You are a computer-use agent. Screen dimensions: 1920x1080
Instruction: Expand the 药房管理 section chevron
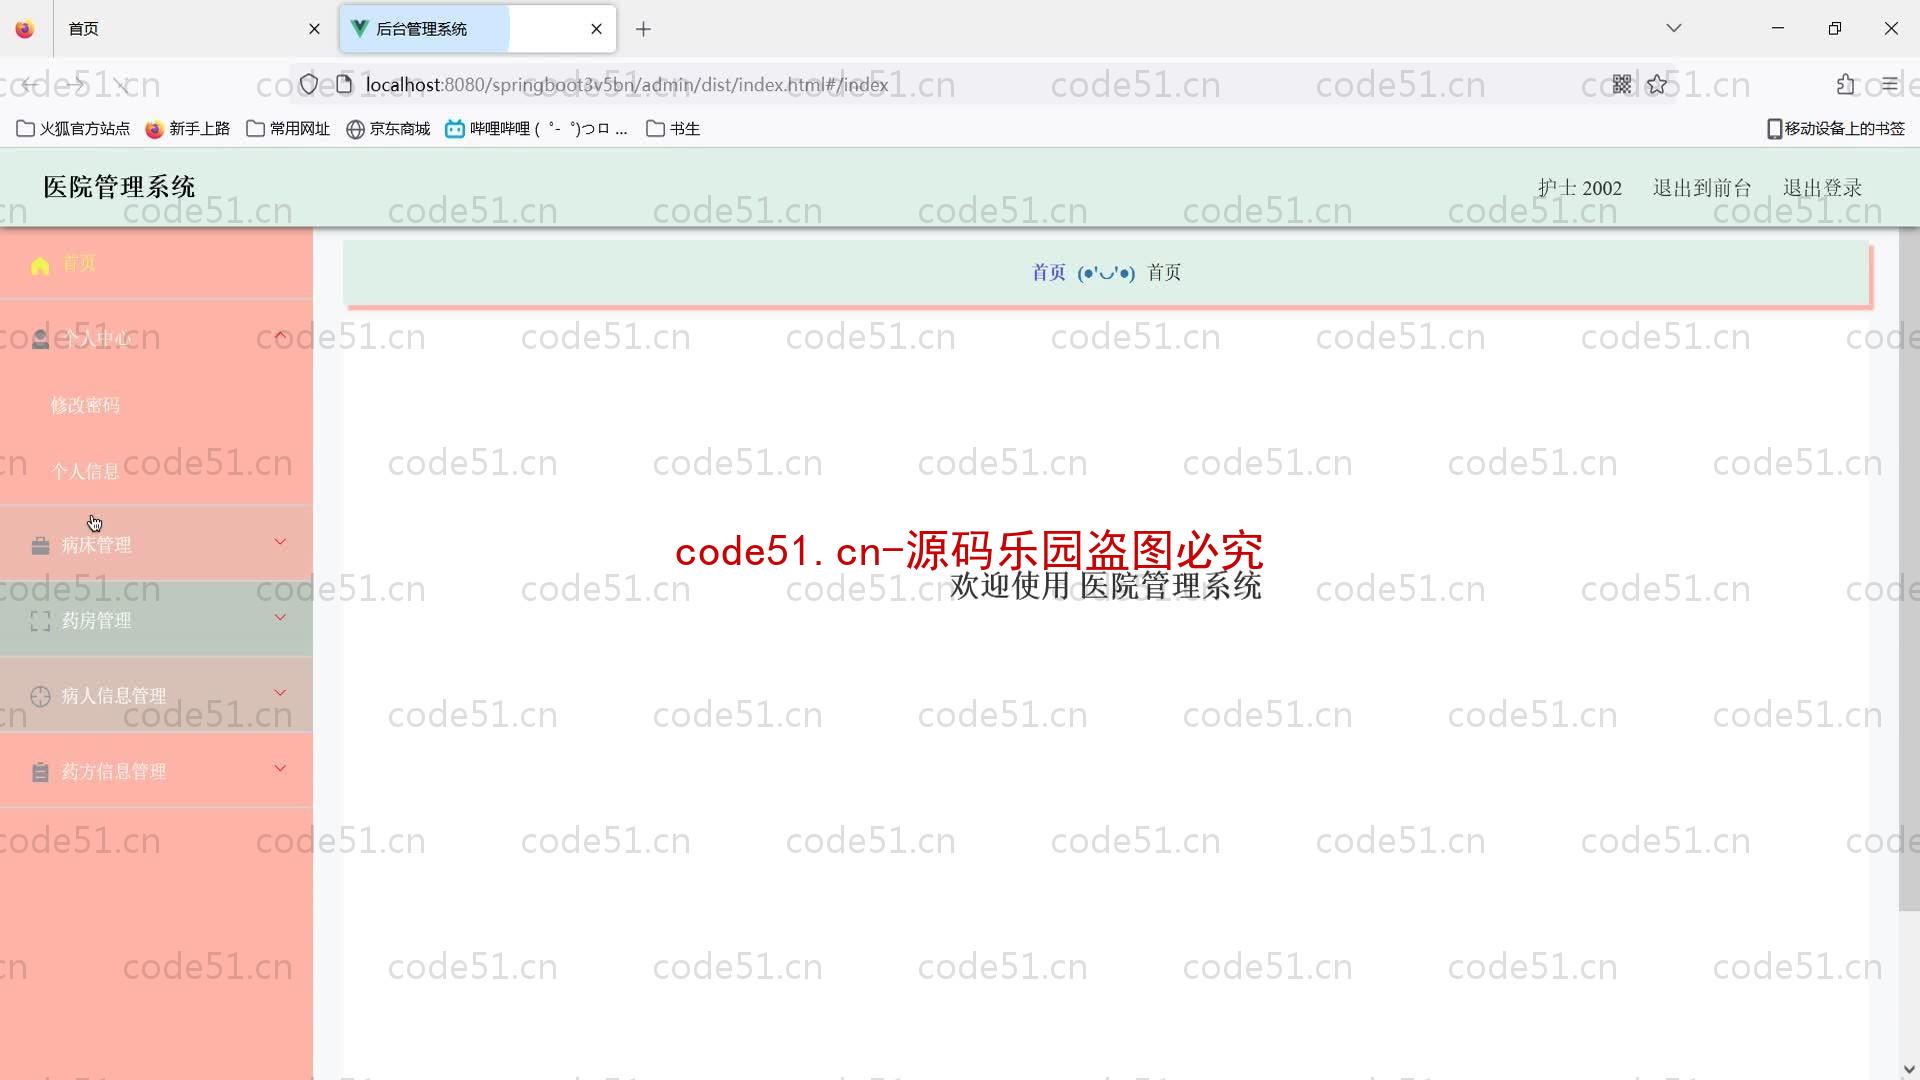tap(281, 620)
